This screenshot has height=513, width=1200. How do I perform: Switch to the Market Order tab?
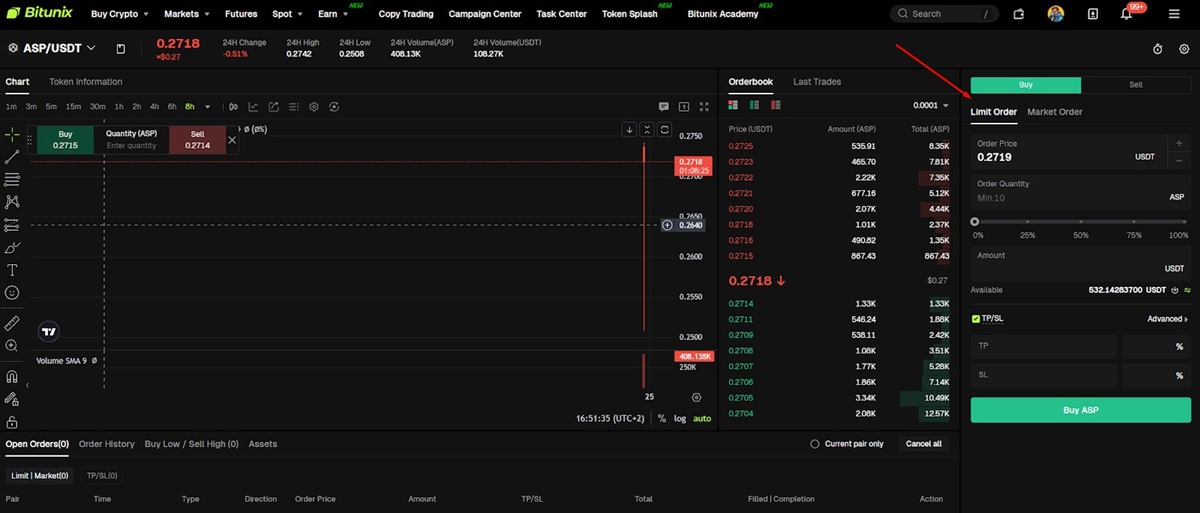pyautogui.click(x=1054, y=112)
